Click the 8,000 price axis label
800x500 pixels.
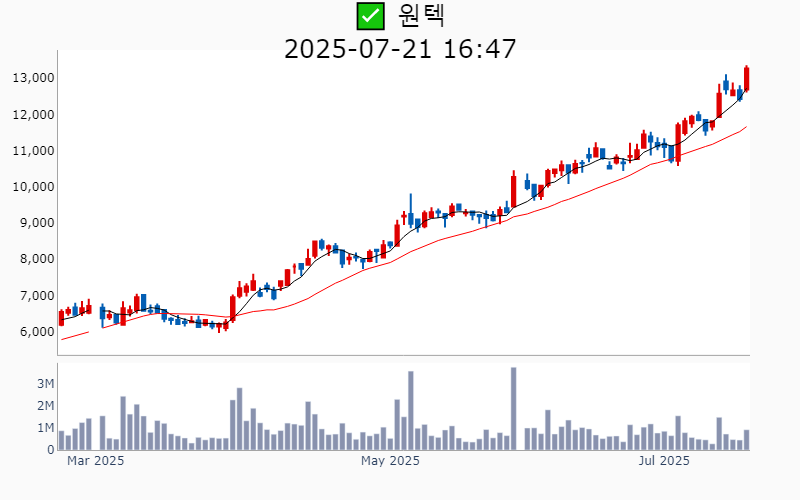click(36, 259)
